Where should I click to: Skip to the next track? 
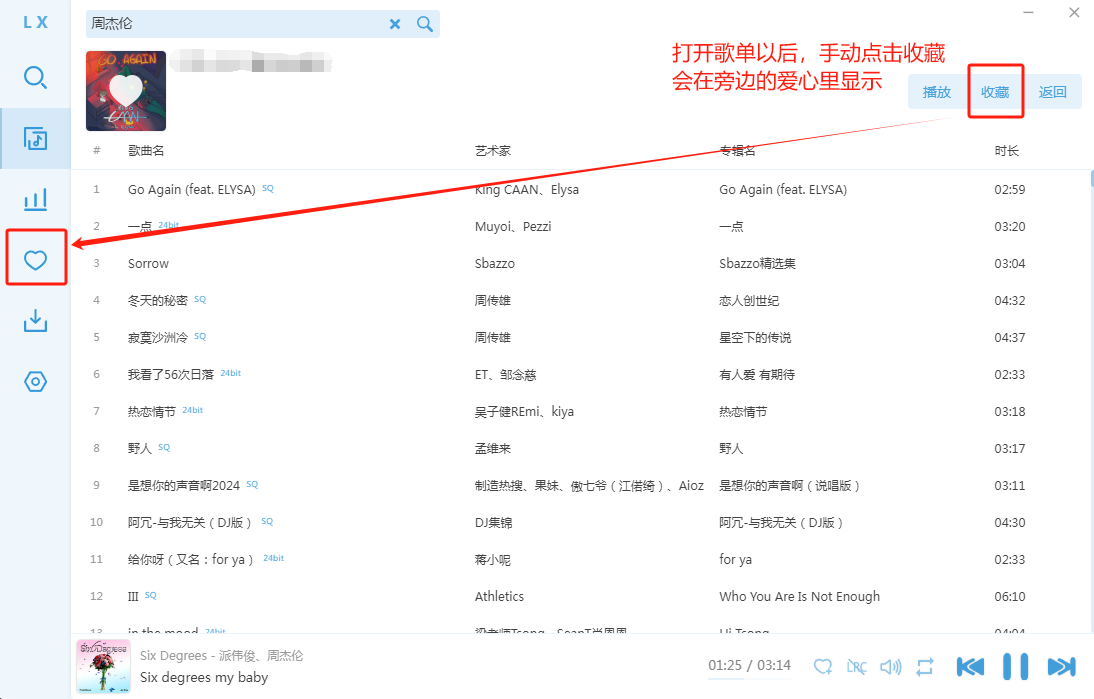point(1061,666)
